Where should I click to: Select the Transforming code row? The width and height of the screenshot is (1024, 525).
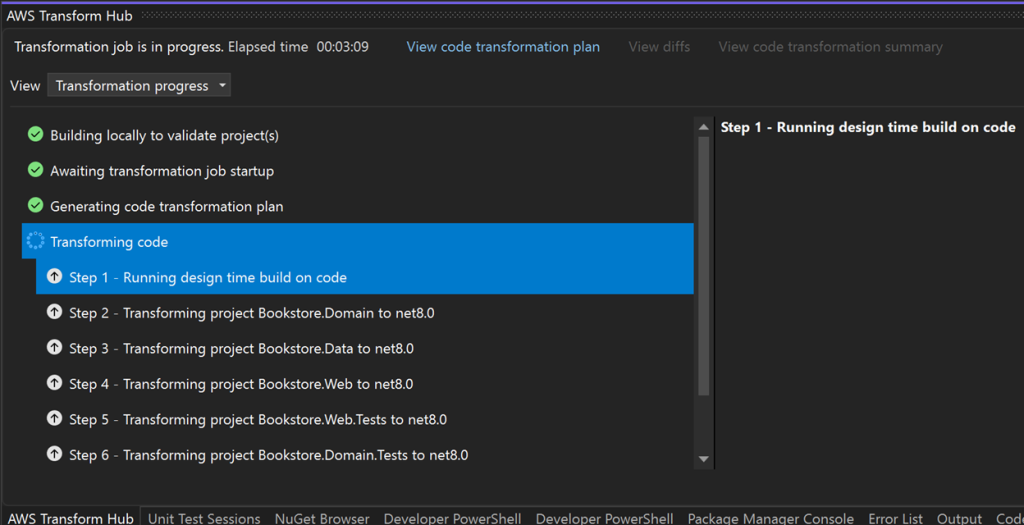358,242
